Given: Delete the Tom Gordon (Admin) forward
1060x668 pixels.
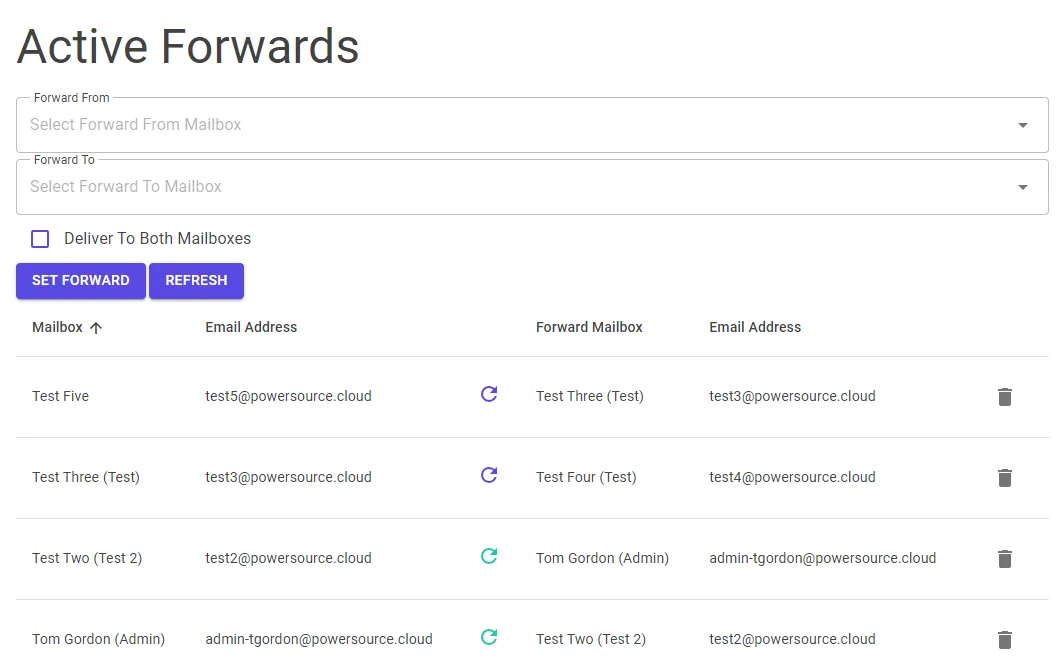Looking at the screenshot, I should [x=1005, y=640].
